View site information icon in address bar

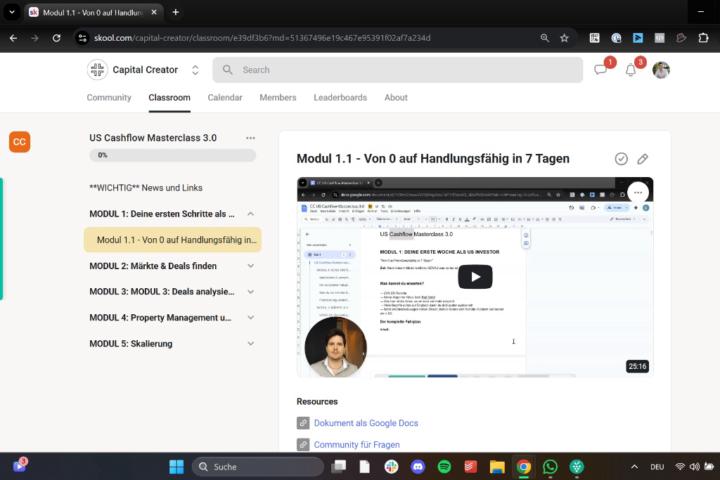[x=82, y=38]
